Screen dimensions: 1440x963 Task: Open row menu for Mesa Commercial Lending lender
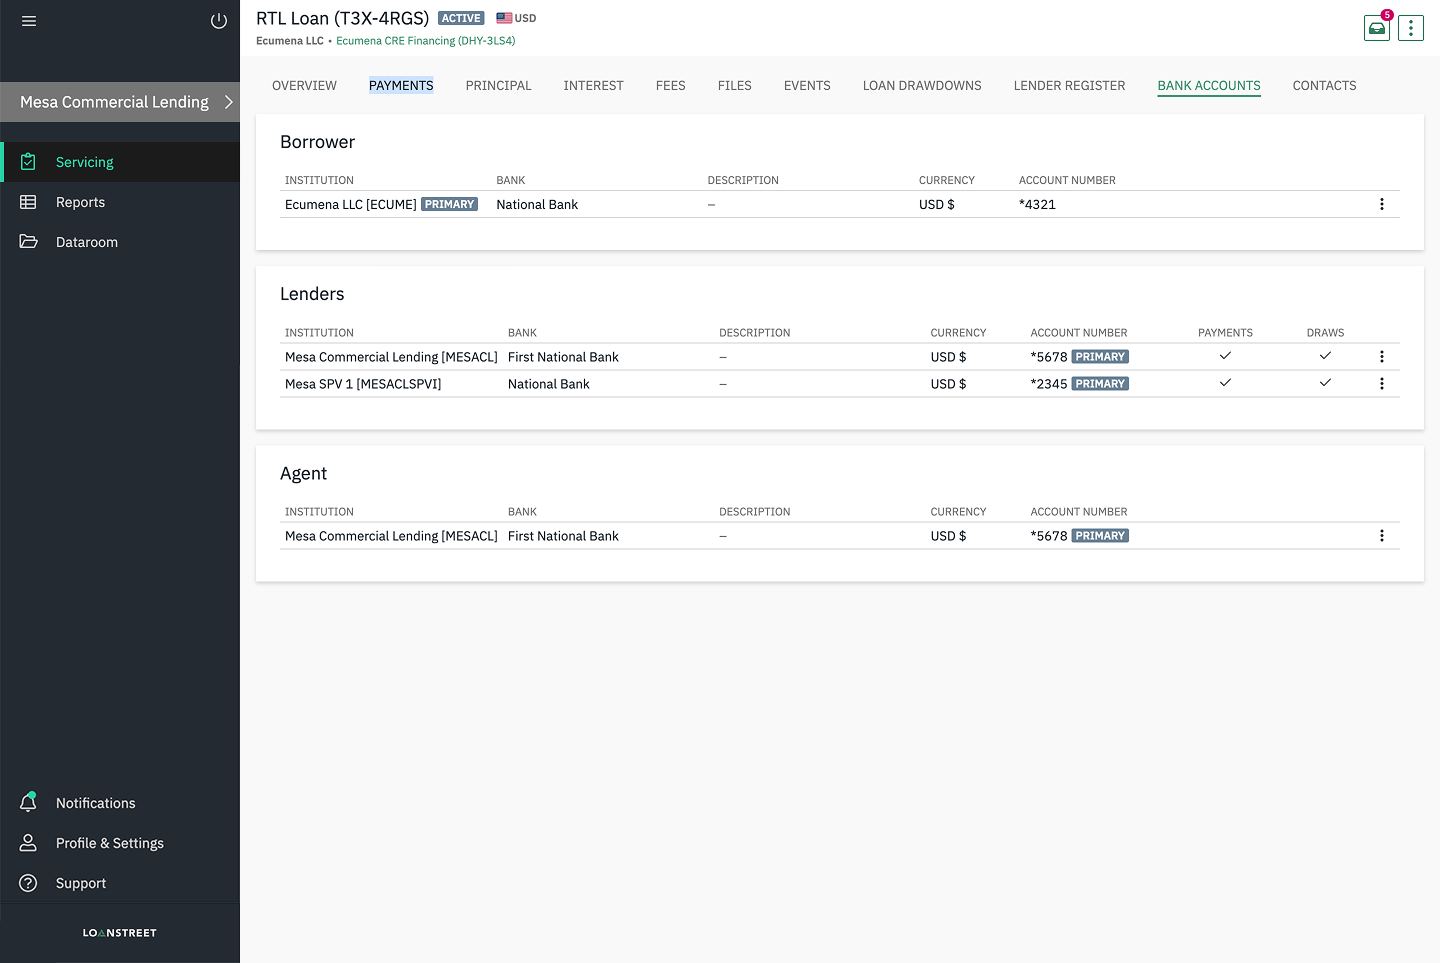pyautogui.click(x=1382, y=357)
